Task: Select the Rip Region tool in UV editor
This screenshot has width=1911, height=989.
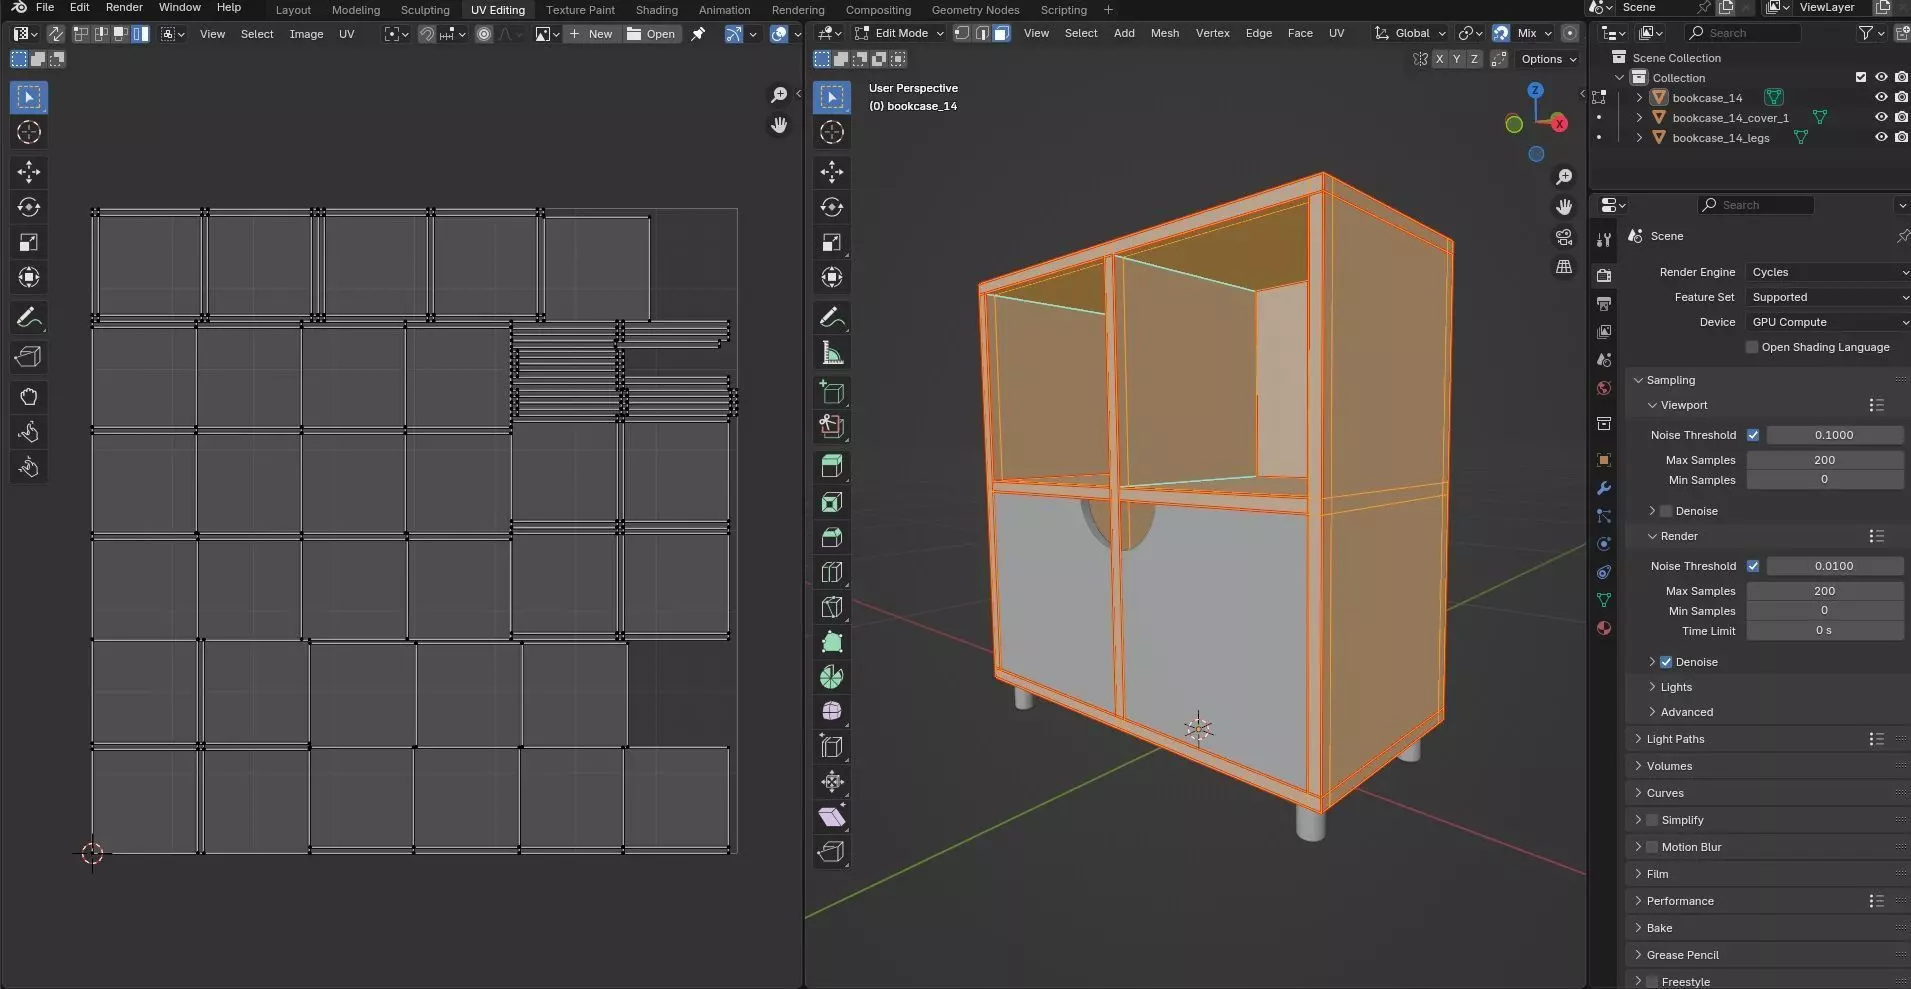Action: [29, 357]
